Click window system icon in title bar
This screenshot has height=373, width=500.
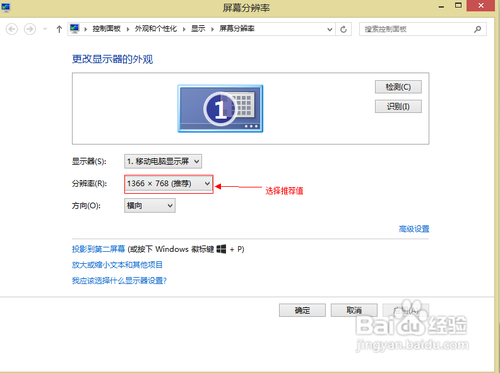tap(6, 7)
